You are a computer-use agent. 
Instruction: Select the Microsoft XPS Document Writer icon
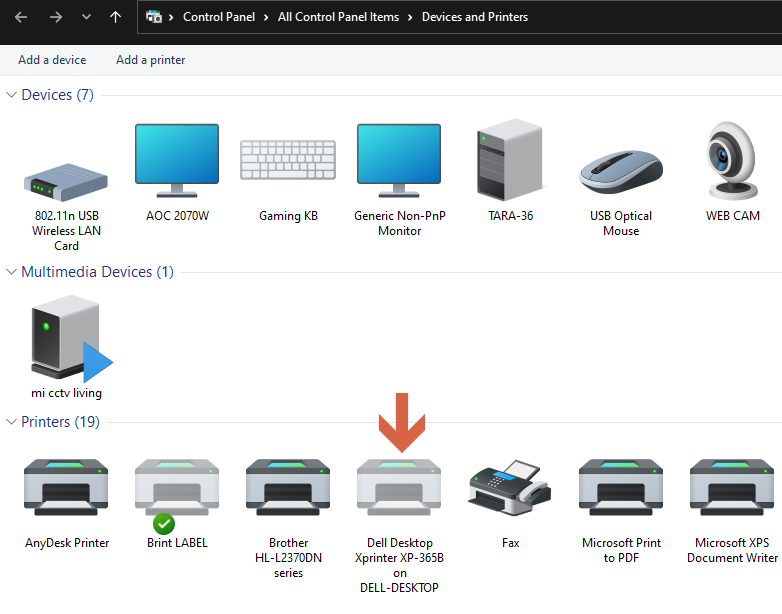732,487
